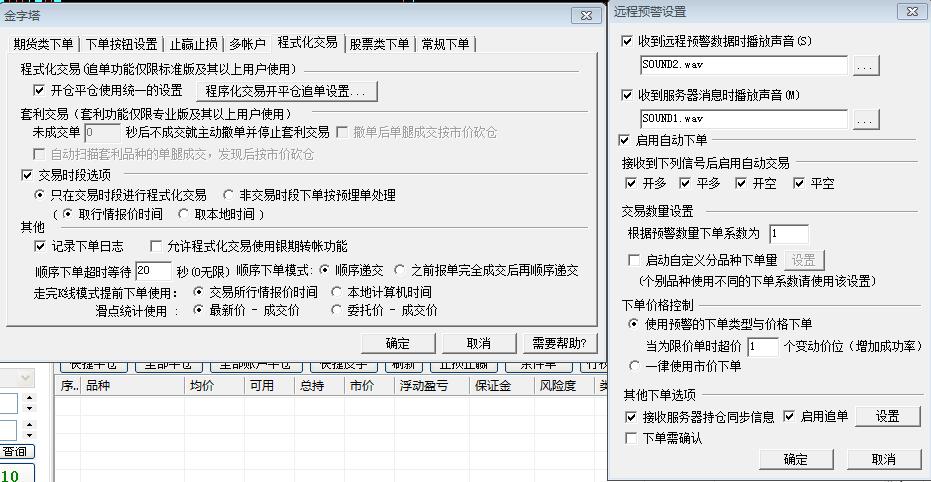This screenshot has height=482, width=931.
Task: Uncheck the 交易时段选项 checkbox
Action: (28, 175)
